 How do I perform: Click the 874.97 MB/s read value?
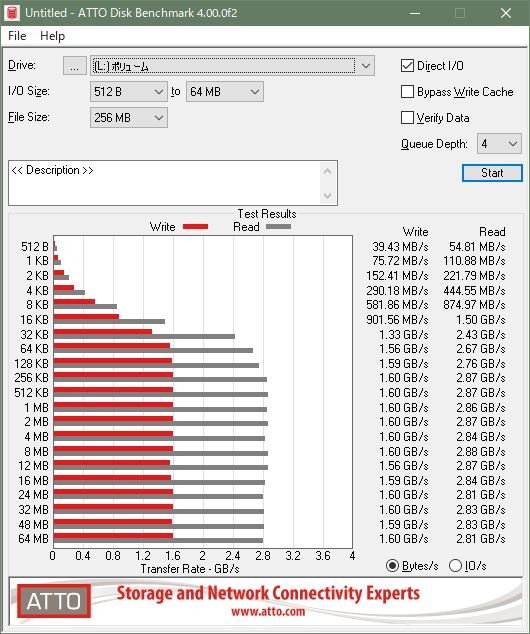(474, 305)
